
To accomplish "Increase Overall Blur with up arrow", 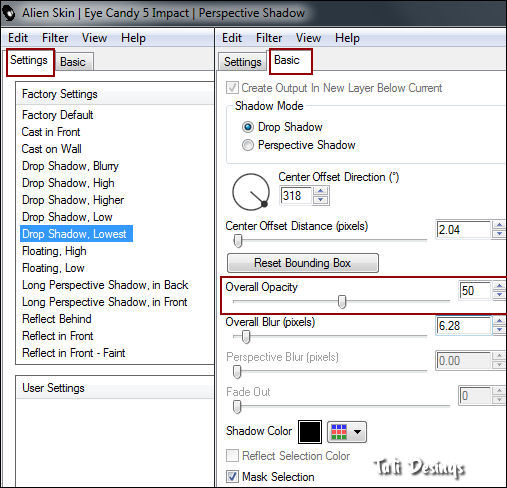I will [499, 321].
